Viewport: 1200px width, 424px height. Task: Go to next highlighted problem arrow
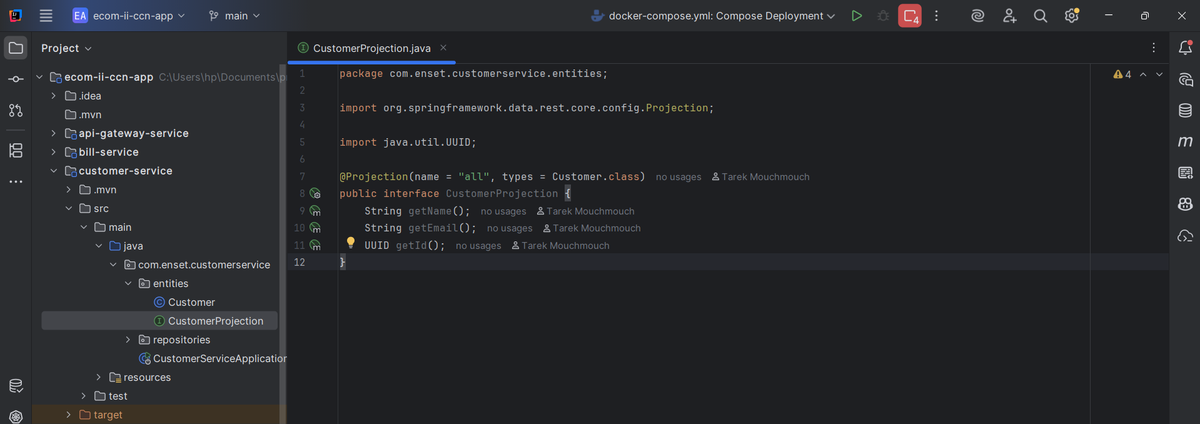[x=1159, y=75]
